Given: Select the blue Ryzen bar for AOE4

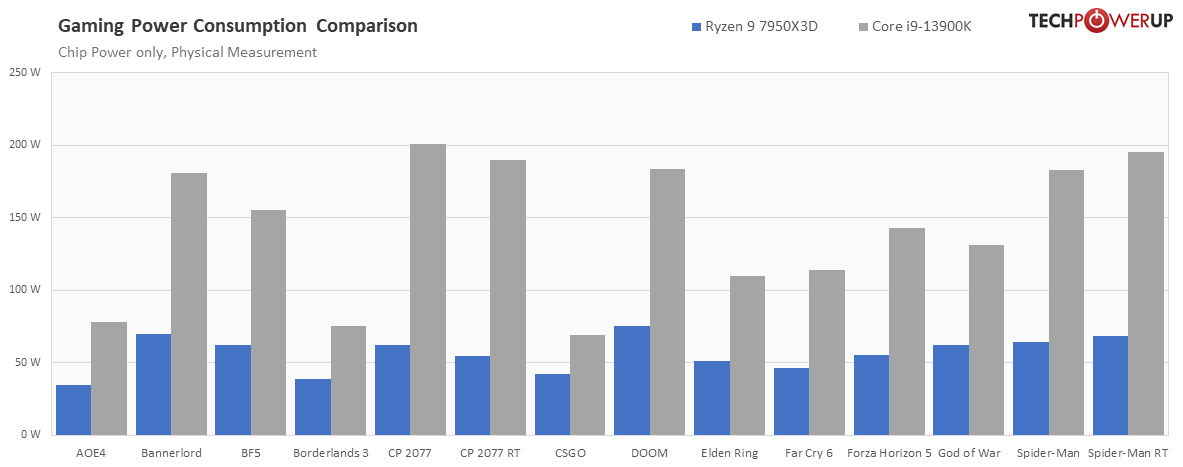Looking at the screenshot, I should pyautogui.click(x=74, y=410).
